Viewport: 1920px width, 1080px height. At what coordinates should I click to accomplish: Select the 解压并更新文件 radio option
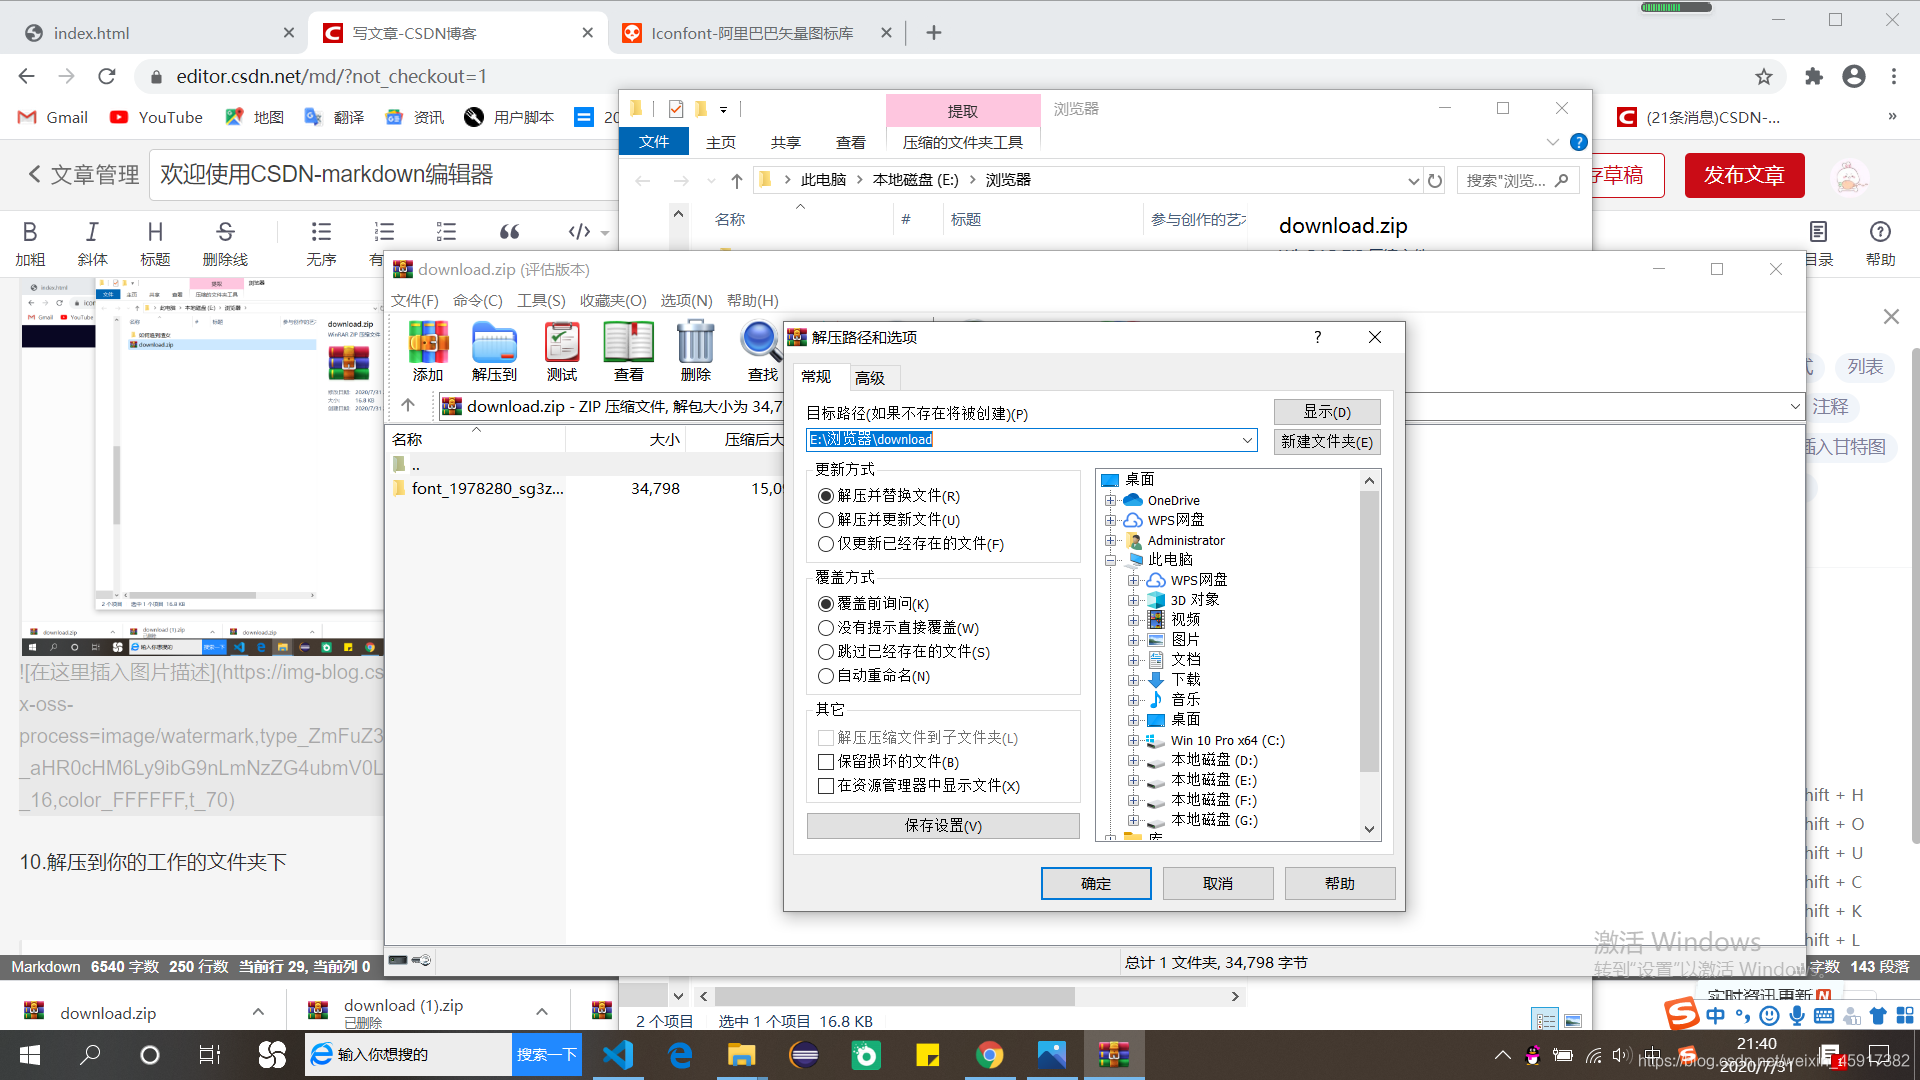[x=826, y=520]
